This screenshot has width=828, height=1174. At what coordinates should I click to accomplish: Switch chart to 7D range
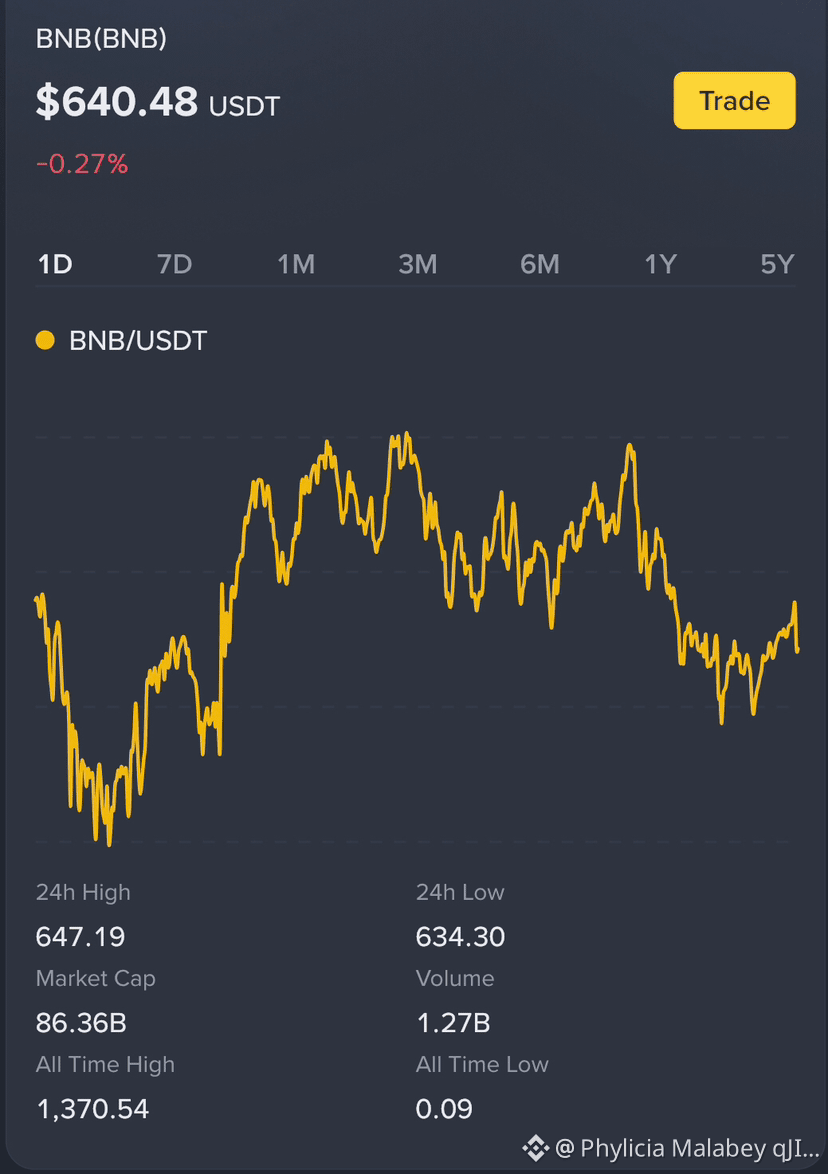(174, 264)
